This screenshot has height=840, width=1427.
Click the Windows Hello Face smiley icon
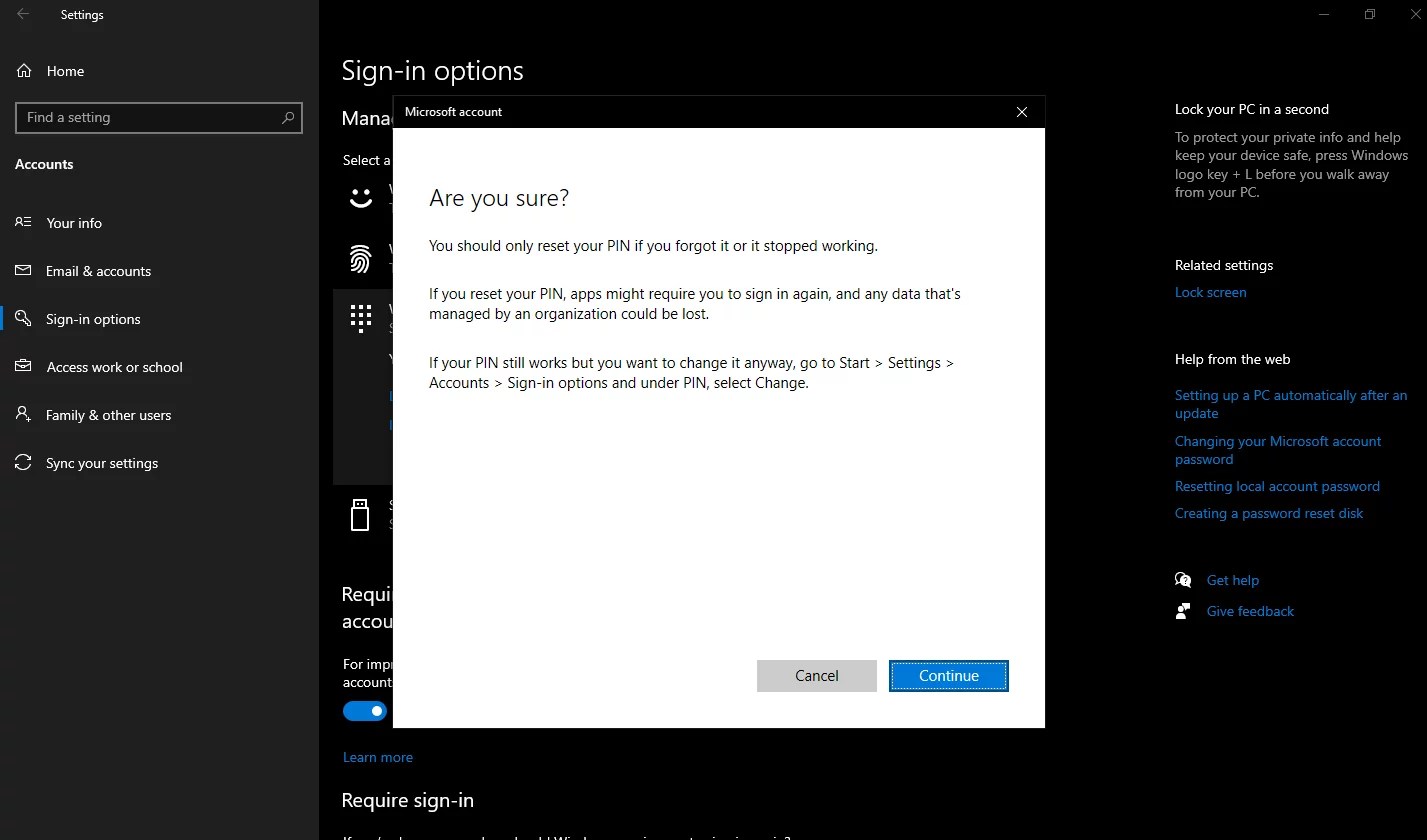[x=360, y=197]
